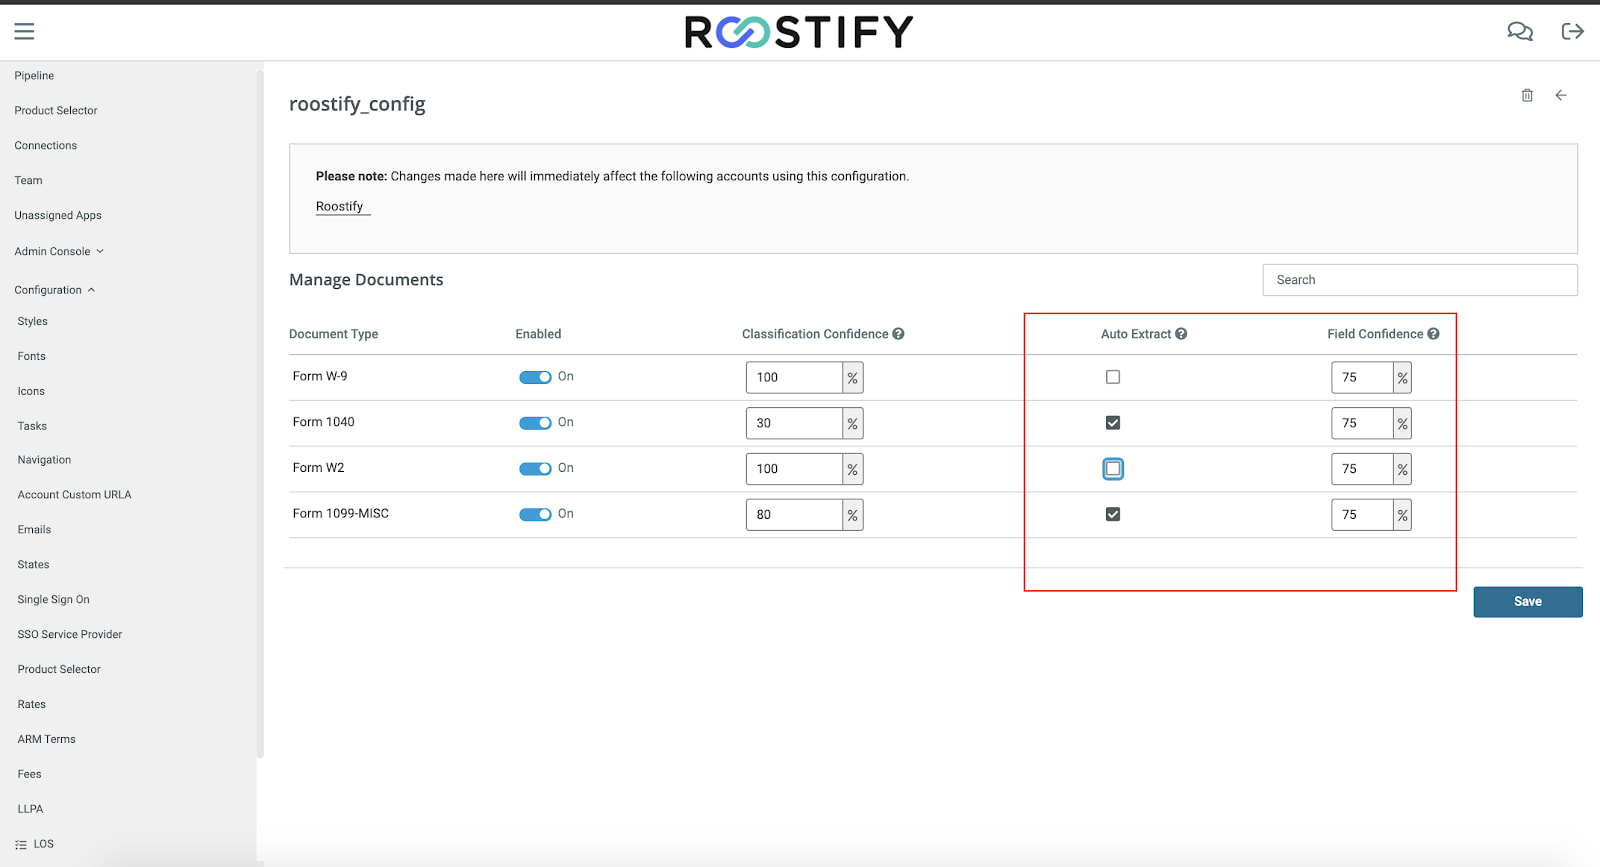Go back using the left arrow icon
This screenshot has height=867, width=1600.
point(1561,95)
